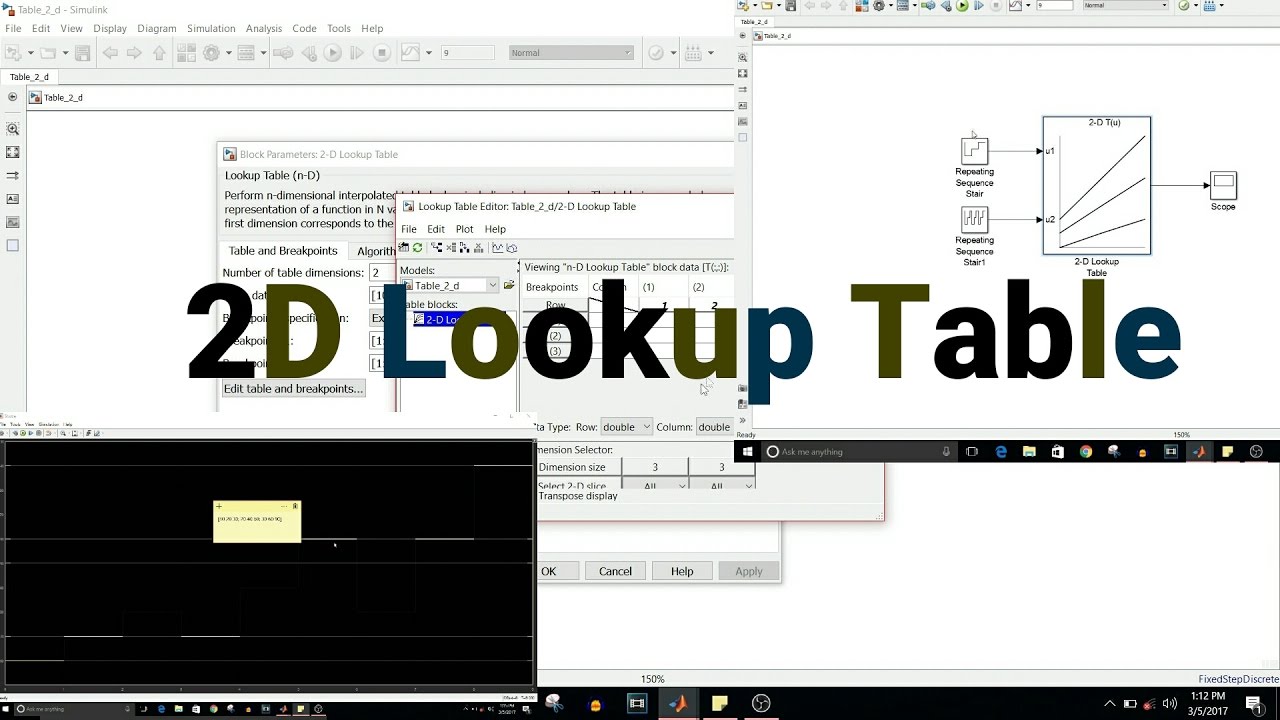
Task: Select the Table_2_d tab in left Simulink window
Action: 29,77
